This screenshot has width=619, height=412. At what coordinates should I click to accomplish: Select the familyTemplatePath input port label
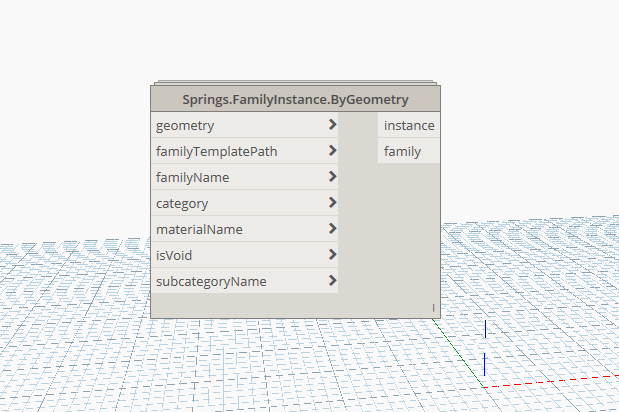click(x=216, y=151)
